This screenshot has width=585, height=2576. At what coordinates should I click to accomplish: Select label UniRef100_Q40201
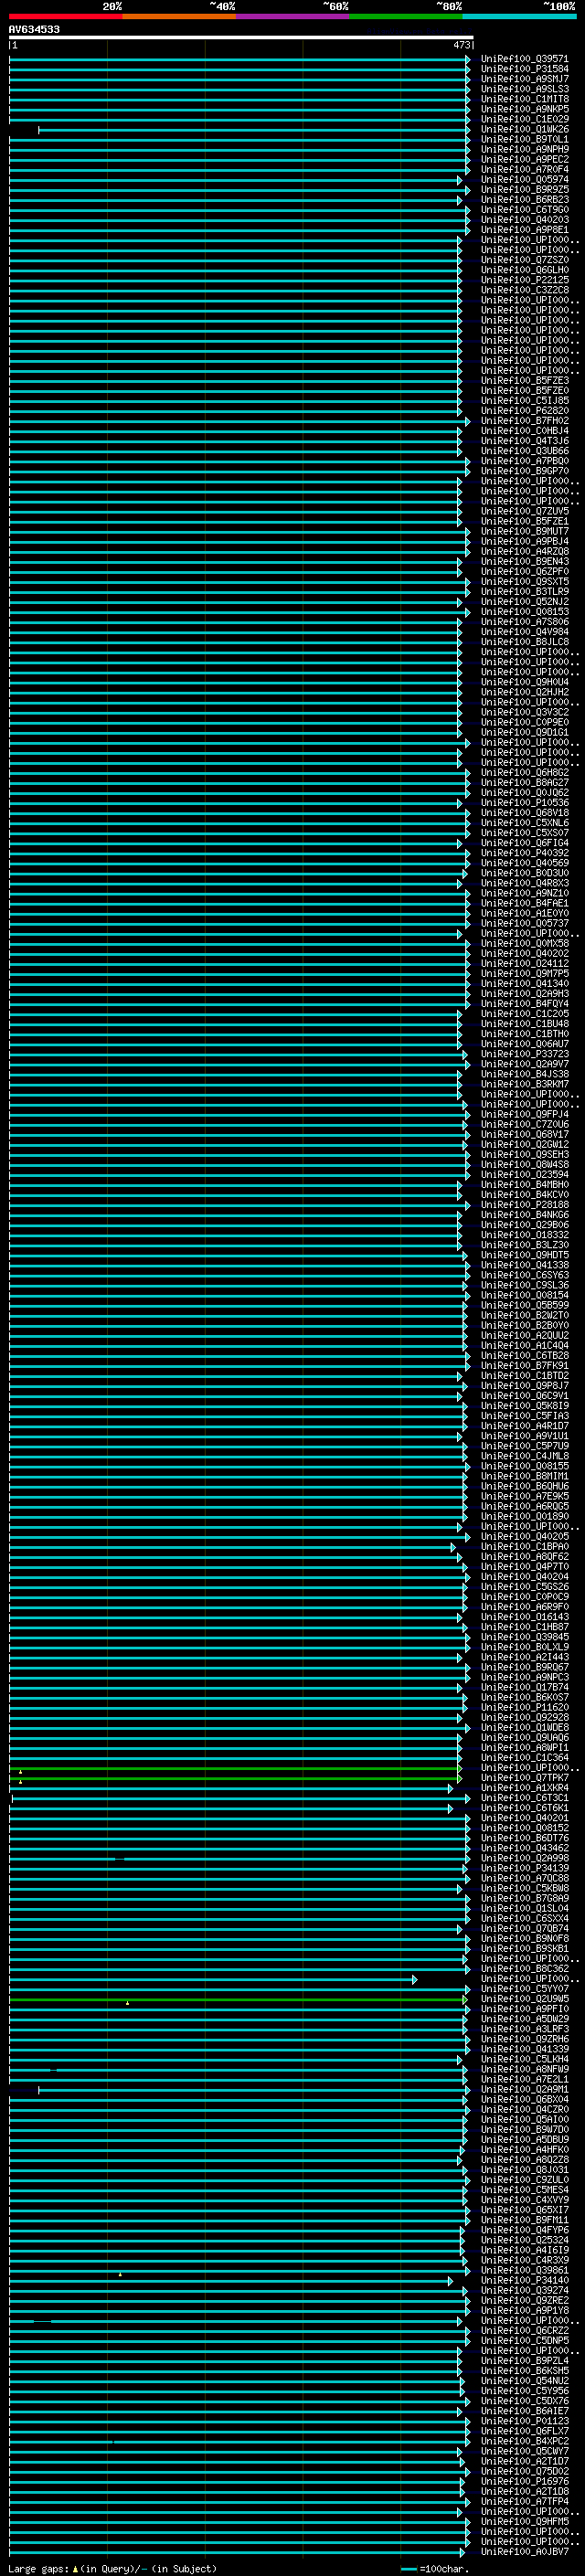524,1818
